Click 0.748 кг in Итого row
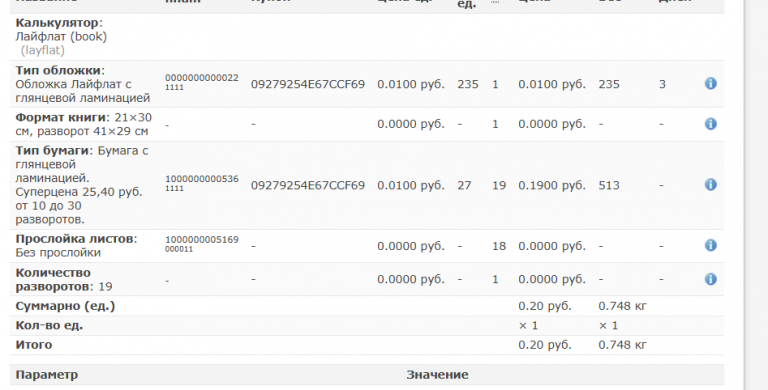The image size is (768, 390). point(623,345)
